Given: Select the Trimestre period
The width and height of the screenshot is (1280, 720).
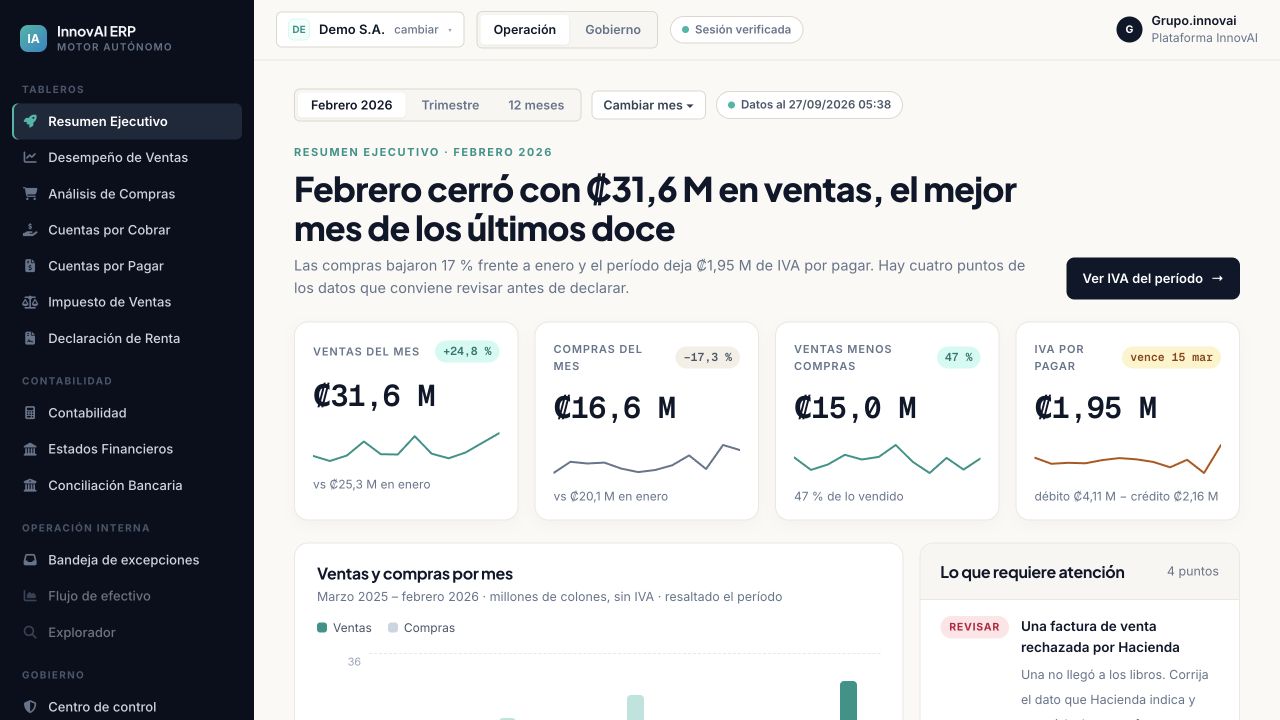Looking at the screenshot, I should (x=450, y=105).
